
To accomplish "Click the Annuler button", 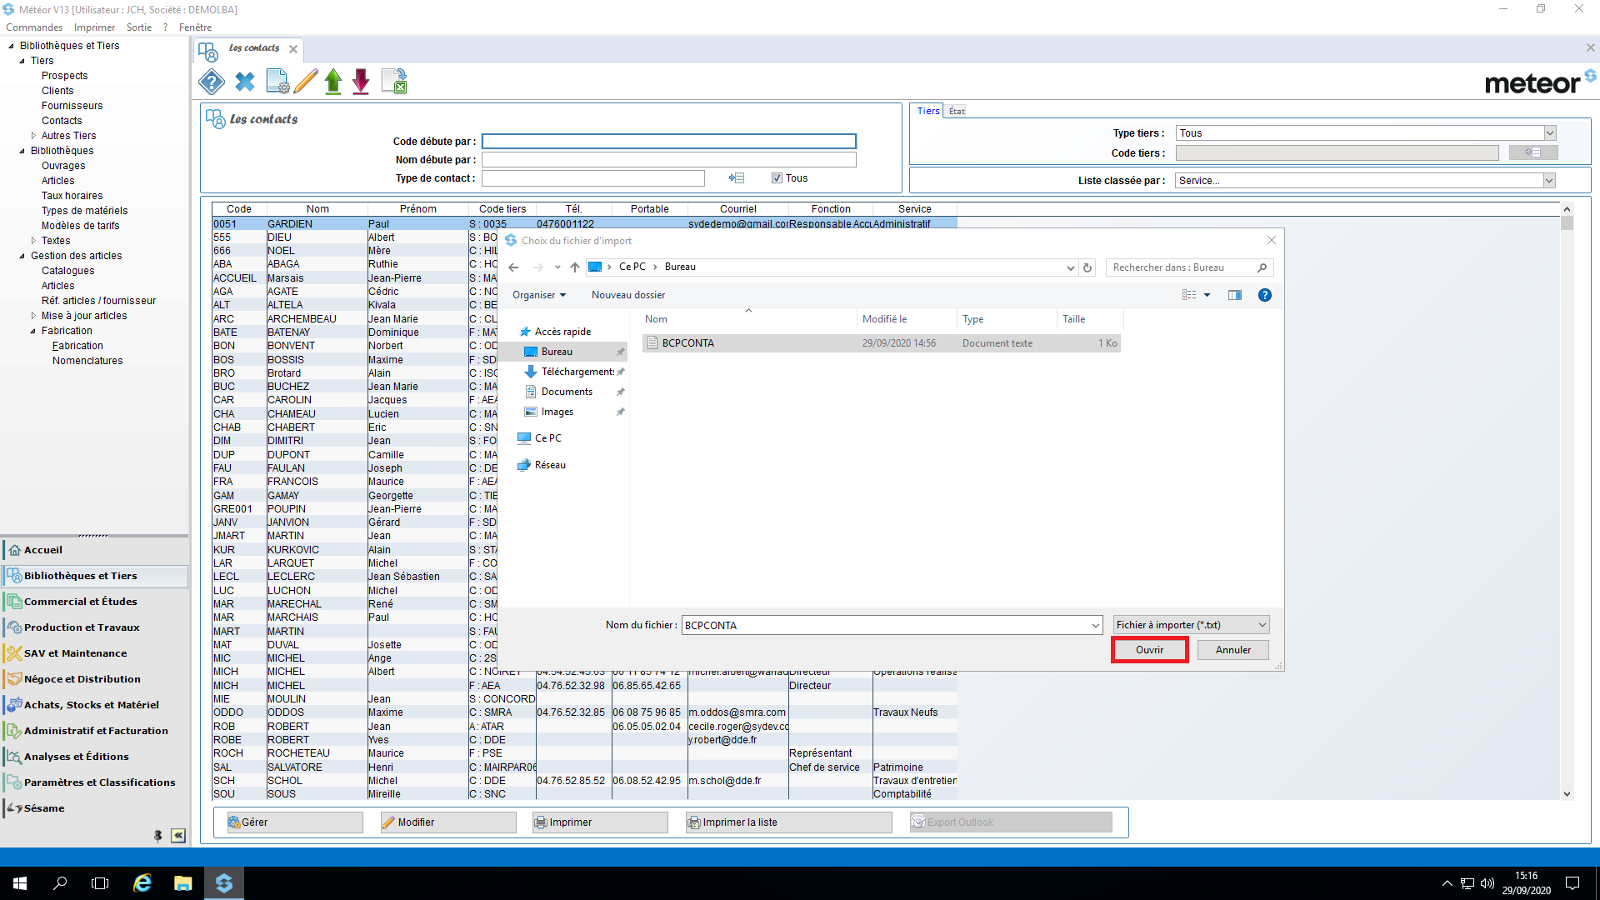I will 1233,650.
